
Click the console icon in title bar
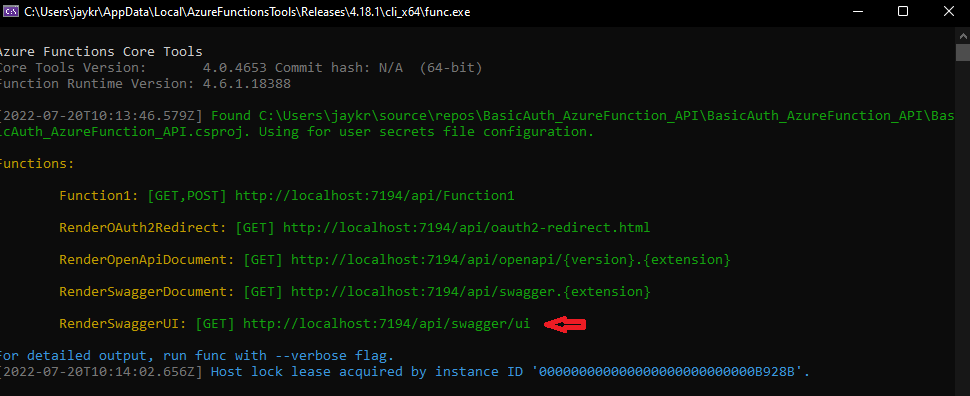pos(11,12)
